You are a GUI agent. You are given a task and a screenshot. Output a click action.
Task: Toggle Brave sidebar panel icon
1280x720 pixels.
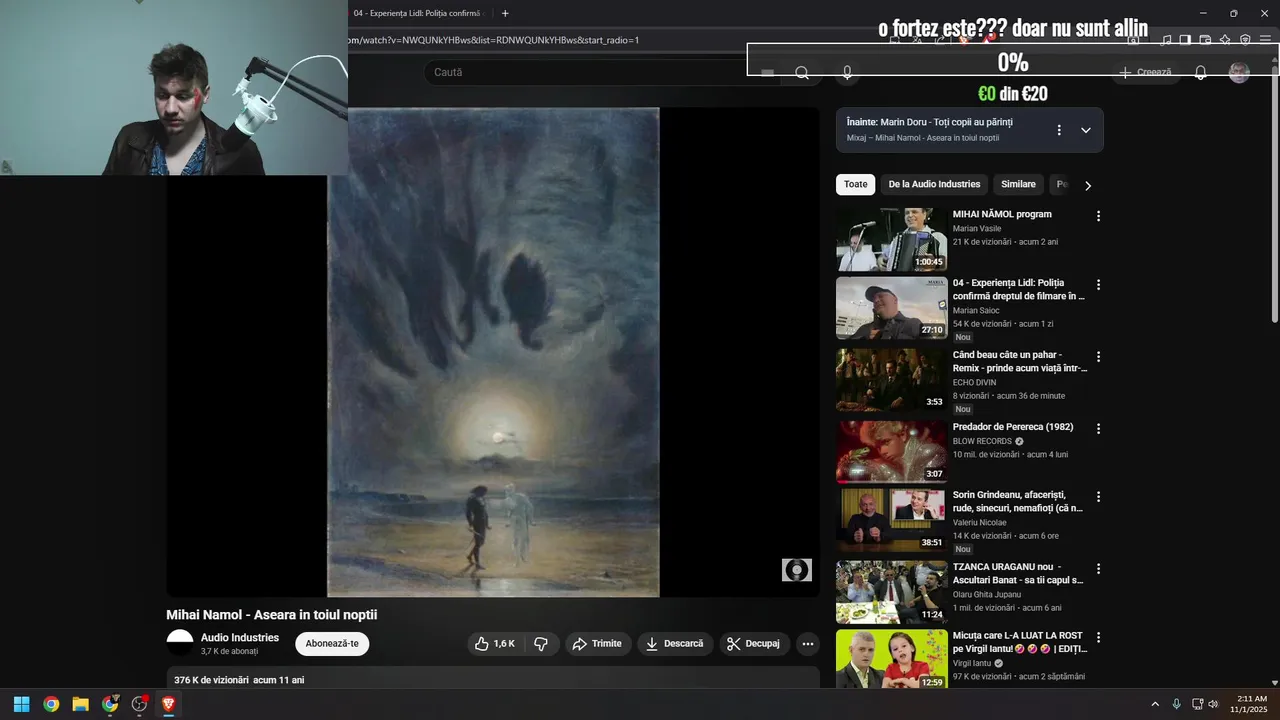click(1185, 40)
